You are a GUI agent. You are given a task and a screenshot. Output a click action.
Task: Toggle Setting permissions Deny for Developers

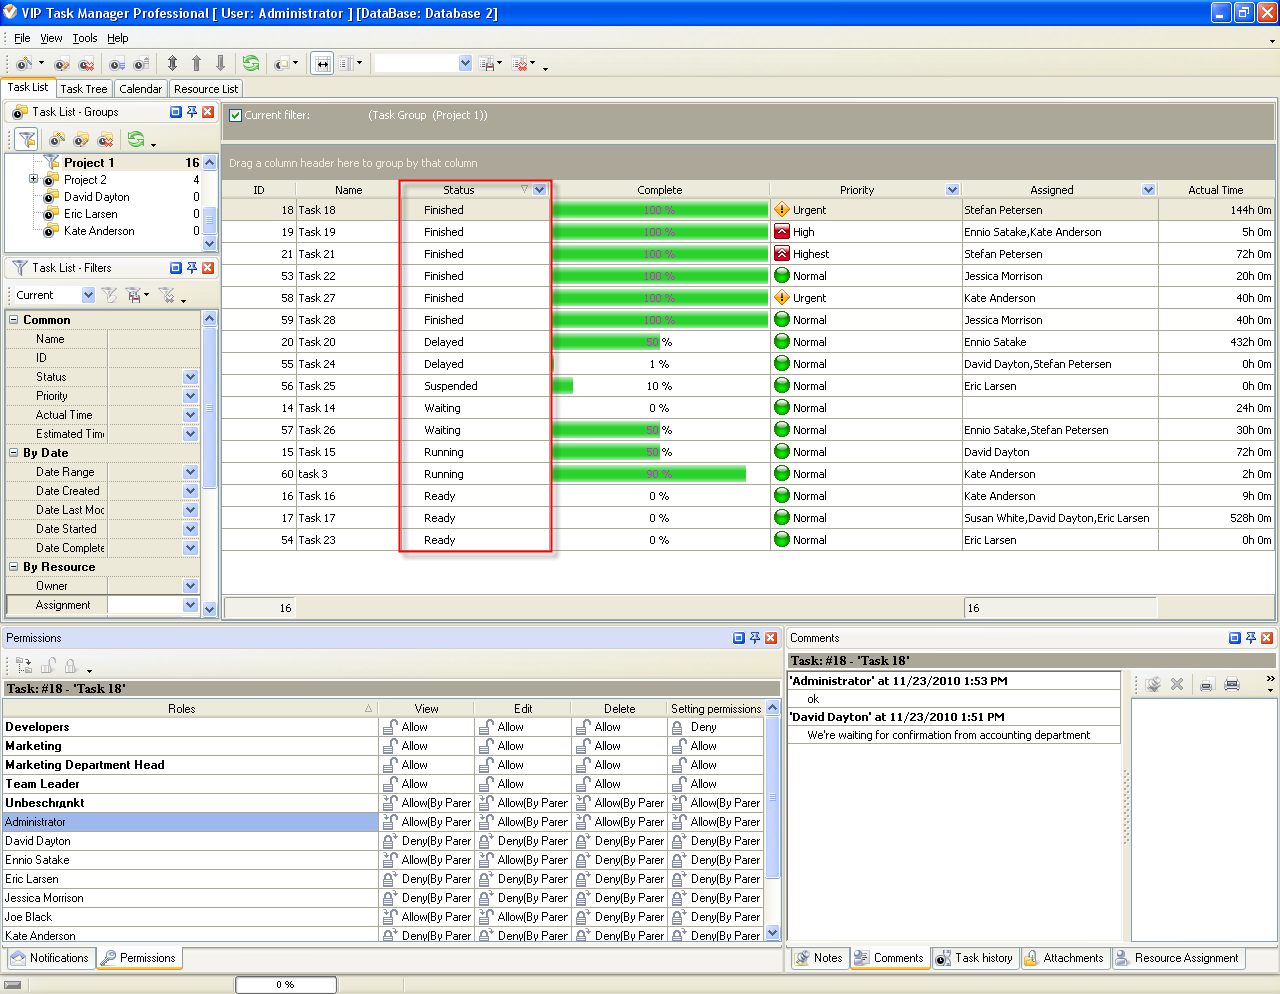(x=678, y=727)
